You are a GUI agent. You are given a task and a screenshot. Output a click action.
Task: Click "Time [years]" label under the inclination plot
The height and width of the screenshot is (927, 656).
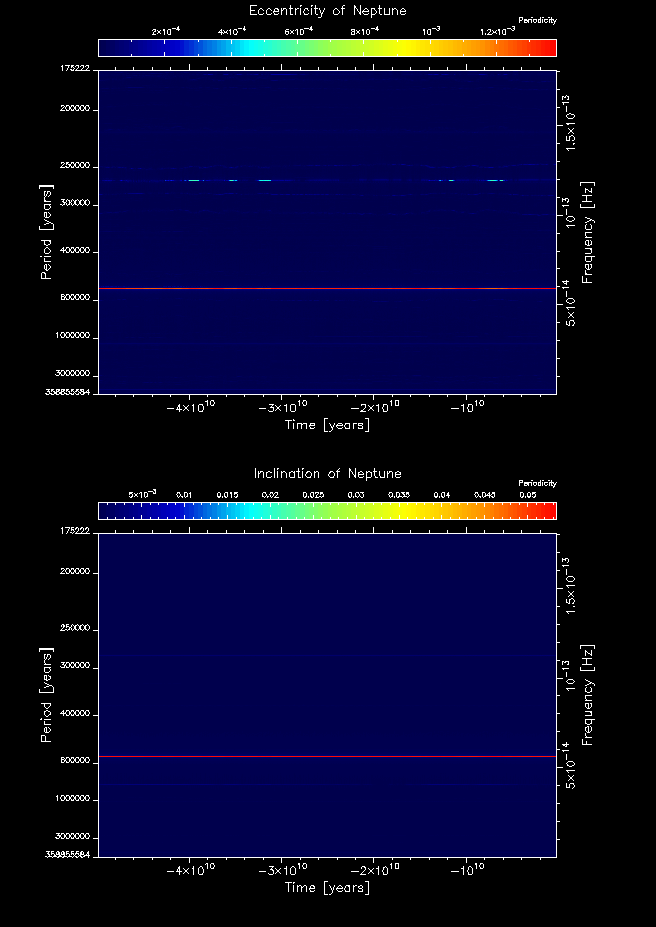click(x=327, y=887)
